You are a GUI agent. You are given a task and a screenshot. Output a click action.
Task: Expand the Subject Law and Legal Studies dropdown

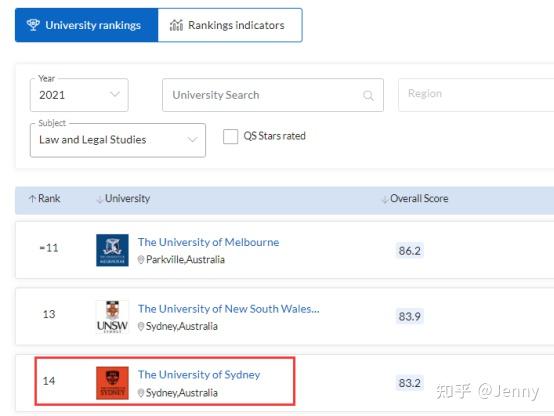tap(118, 140)
